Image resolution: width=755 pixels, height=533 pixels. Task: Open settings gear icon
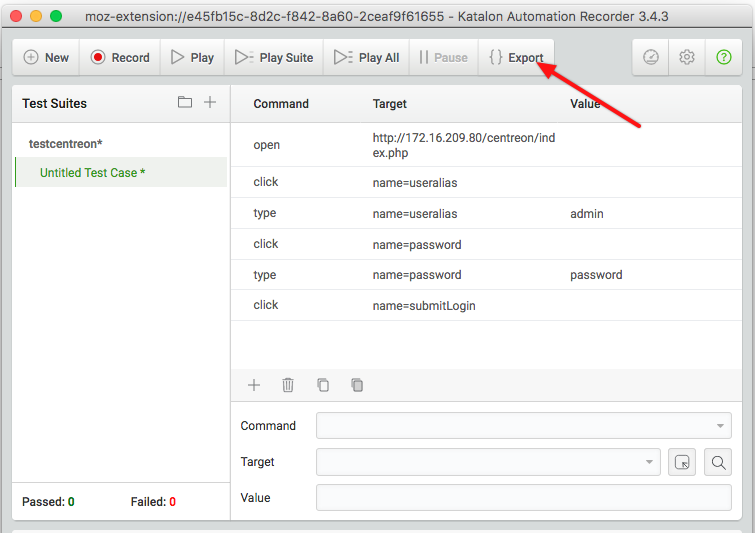687,57
